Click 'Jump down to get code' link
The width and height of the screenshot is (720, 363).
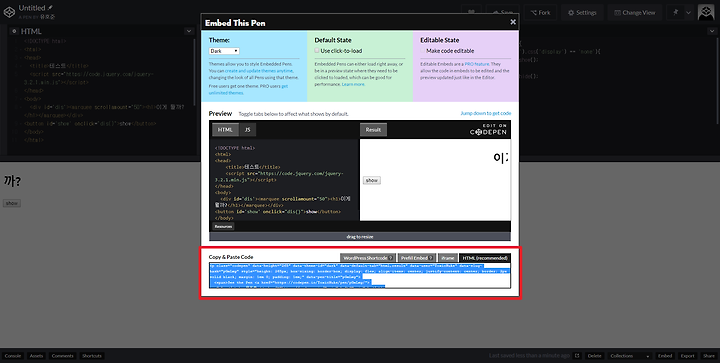[x=486, y=113]
